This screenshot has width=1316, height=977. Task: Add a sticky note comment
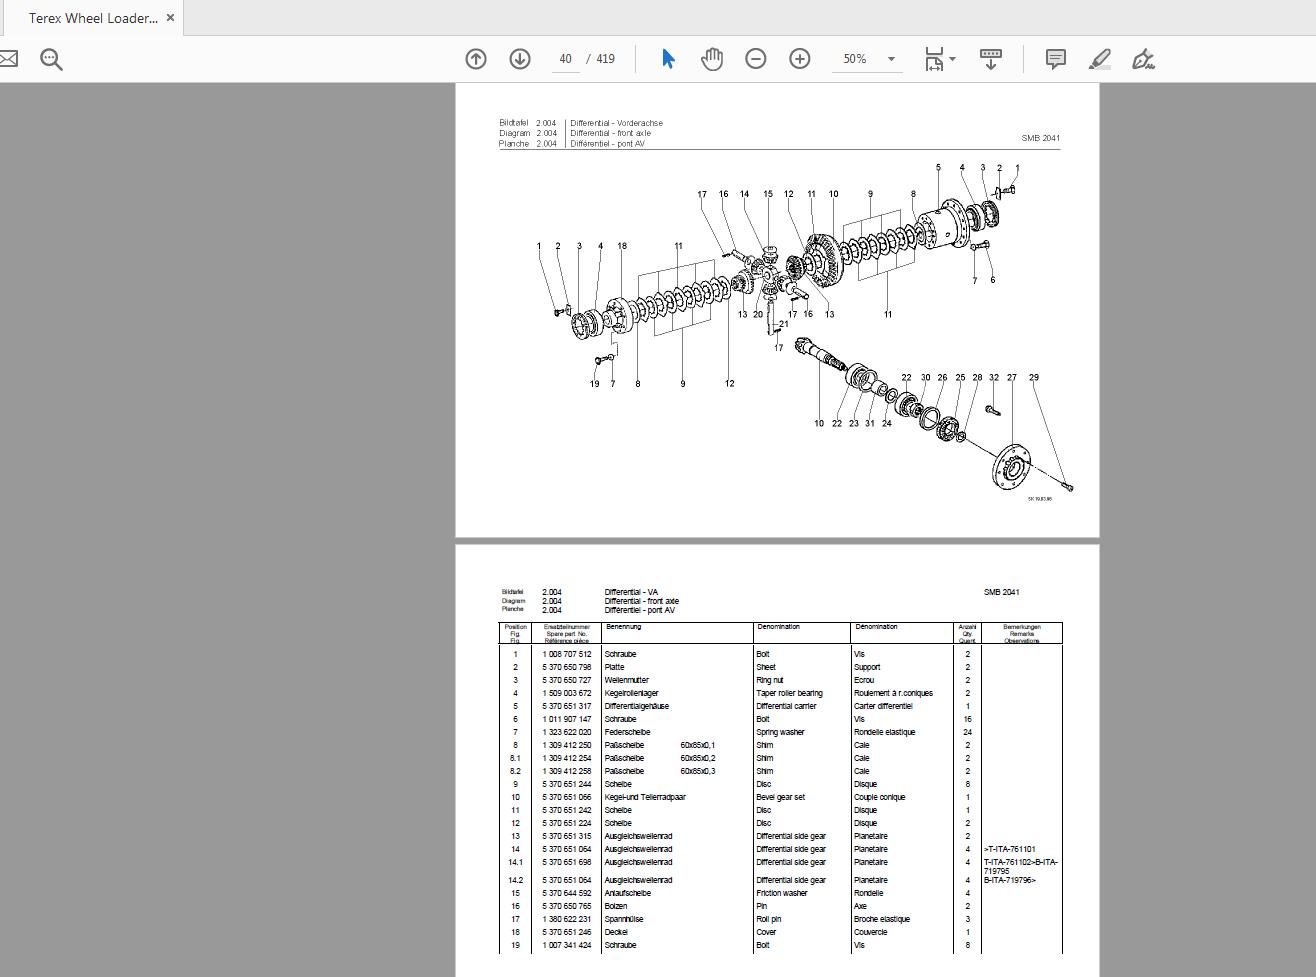click(1055, 59)
